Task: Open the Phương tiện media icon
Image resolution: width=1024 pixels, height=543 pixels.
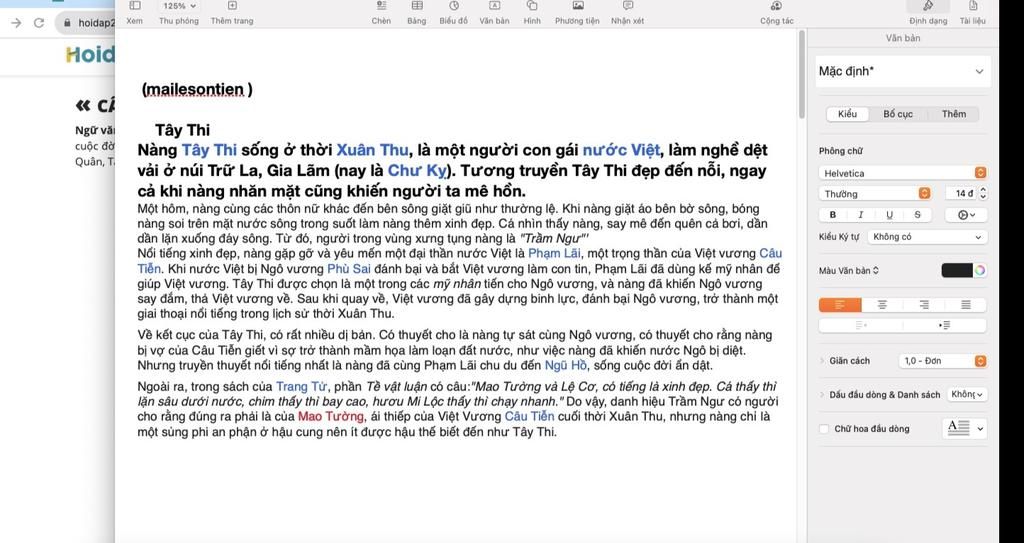Action: point(578,6)
